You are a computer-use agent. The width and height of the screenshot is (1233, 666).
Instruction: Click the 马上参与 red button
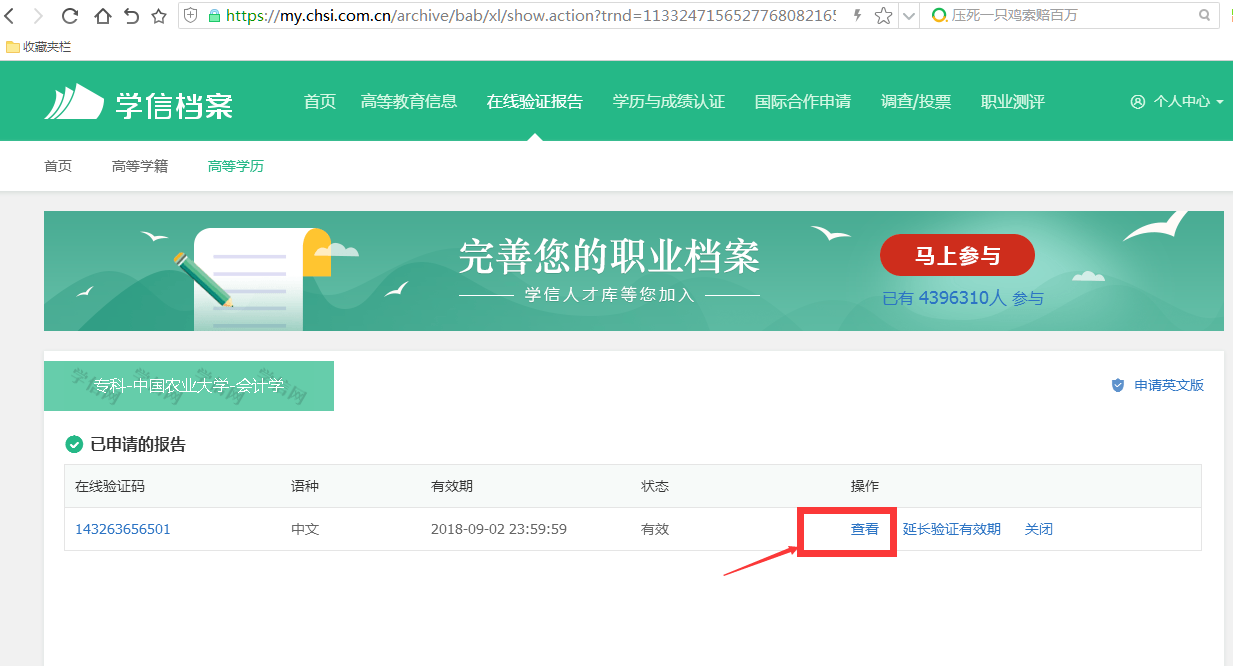tap(957, 256)
